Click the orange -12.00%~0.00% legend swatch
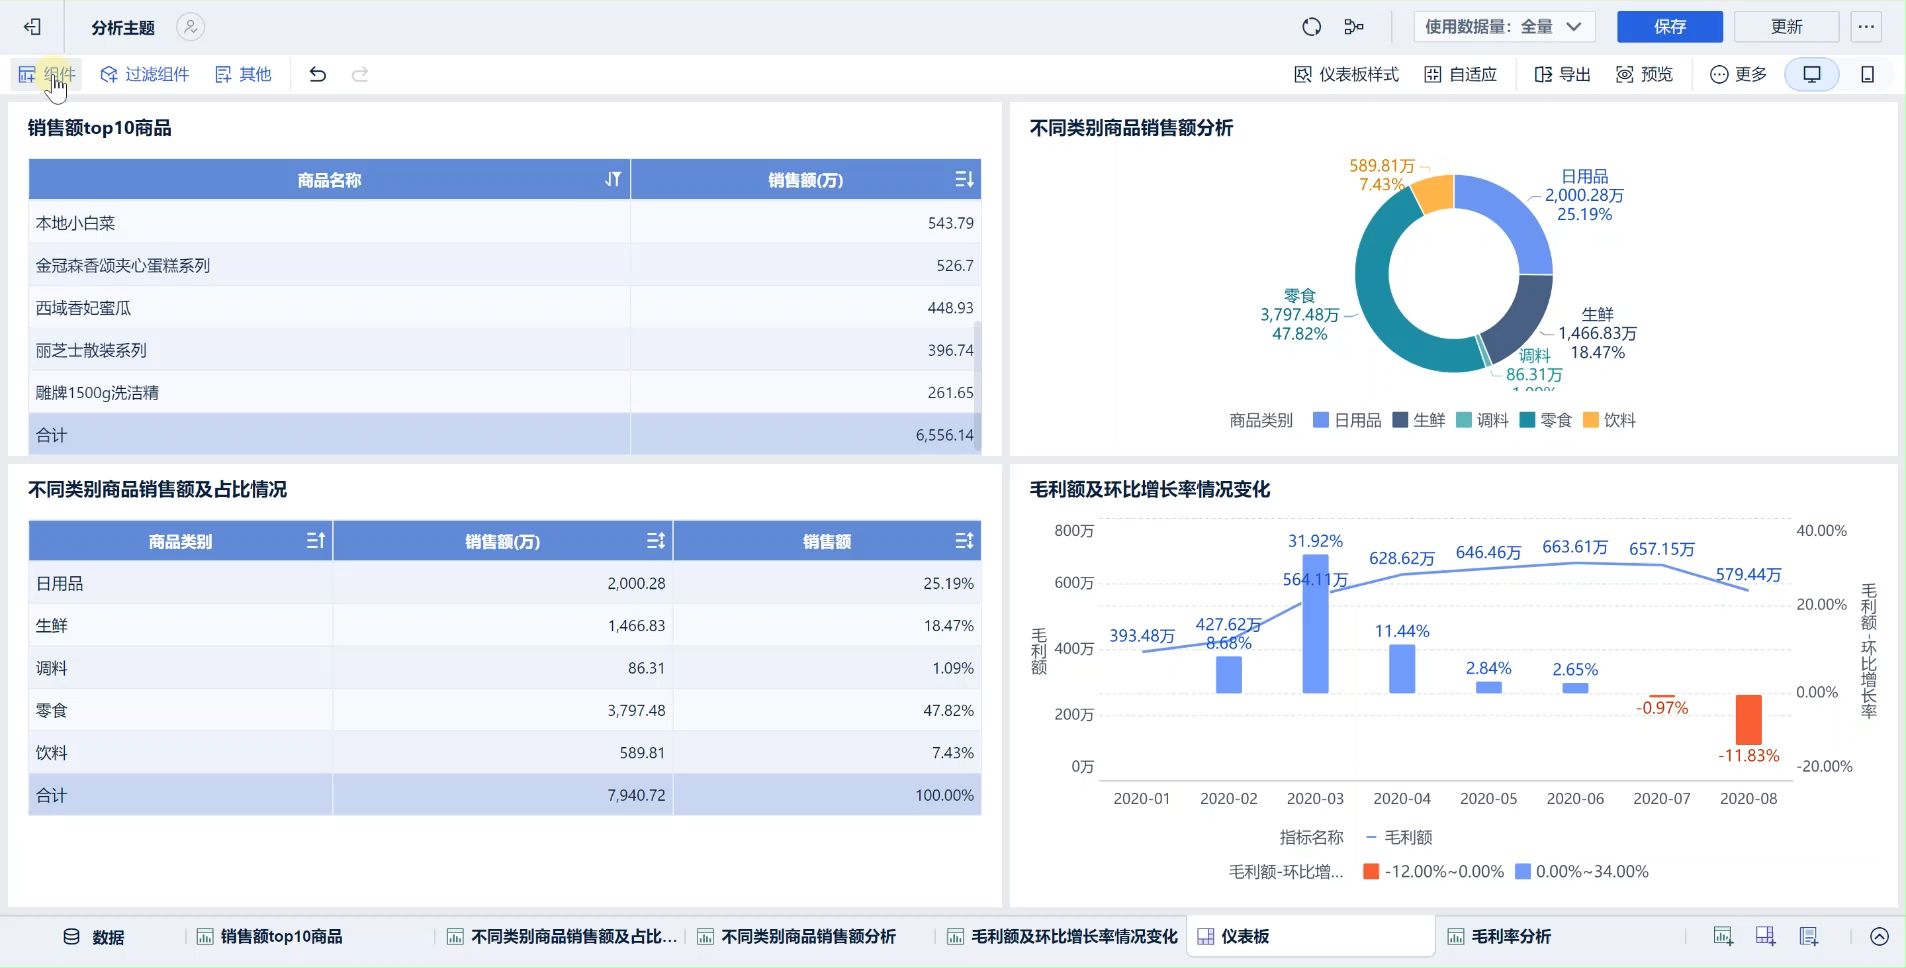 pos(1371,872)
